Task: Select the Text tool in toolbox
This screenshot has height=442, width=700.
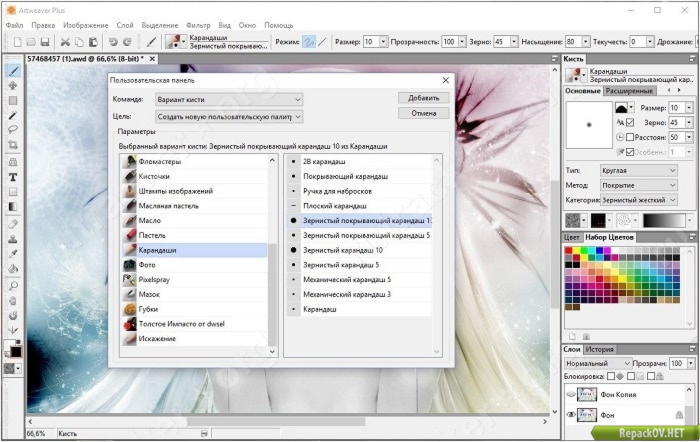Action: (x=13, y=177)
